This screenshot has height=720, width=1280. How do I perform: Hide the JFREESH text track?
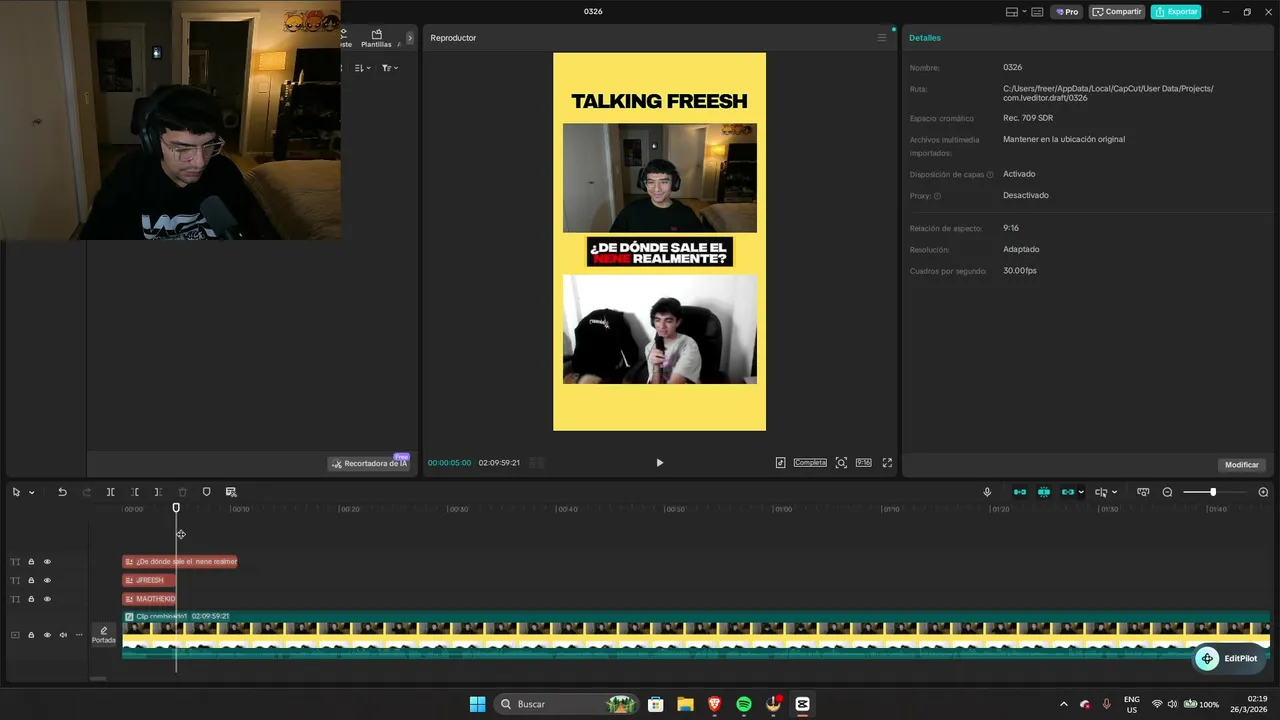click(x=47, y=580)
